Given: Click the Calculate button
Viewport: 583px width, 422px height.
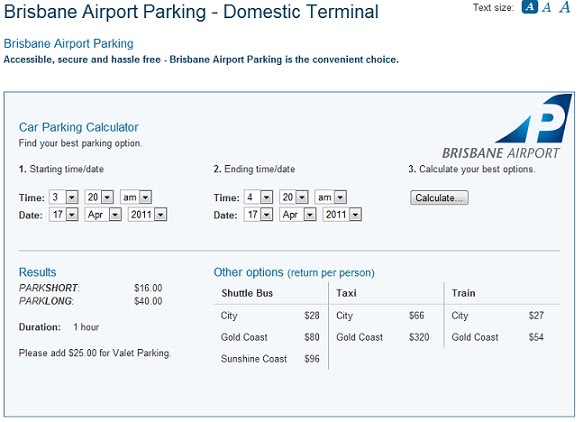Looking at the screenshot, I should tap(439, 197).
